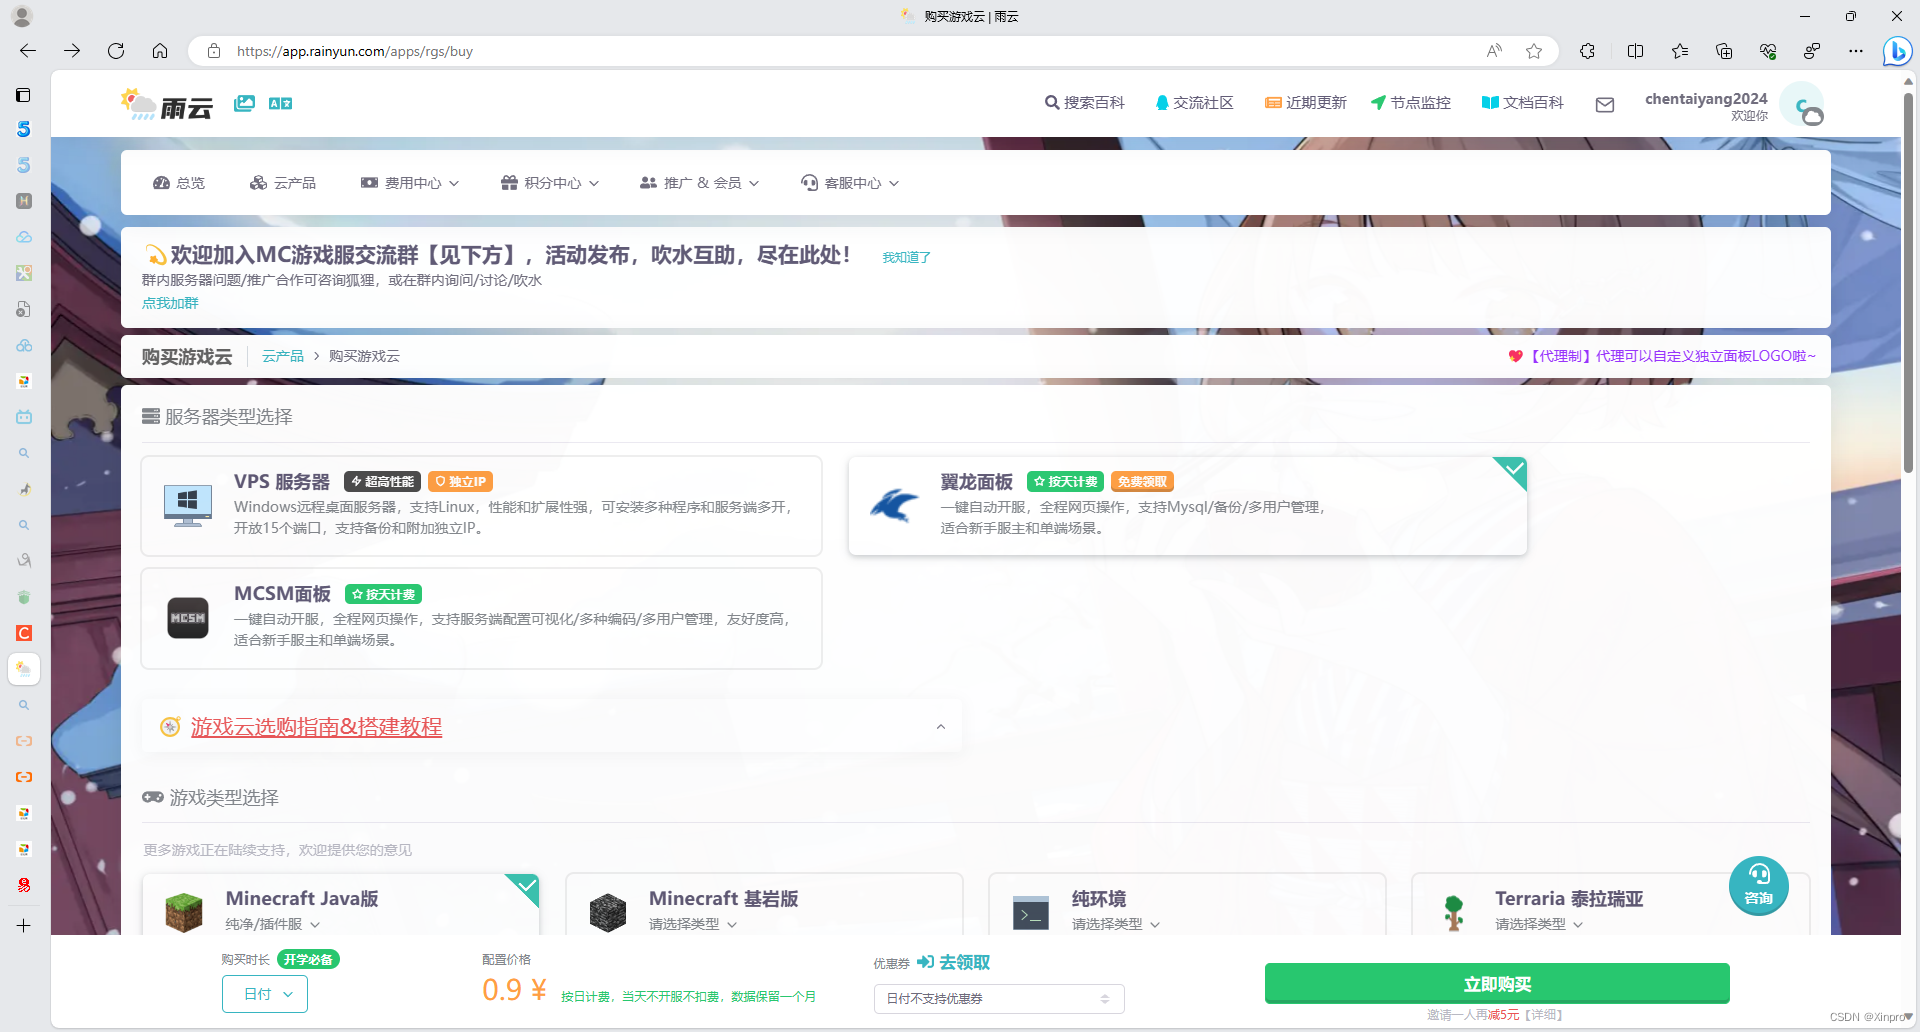
Task: Open 请选择类型 dropdown under 纯环境
Action: point(1116,924)
